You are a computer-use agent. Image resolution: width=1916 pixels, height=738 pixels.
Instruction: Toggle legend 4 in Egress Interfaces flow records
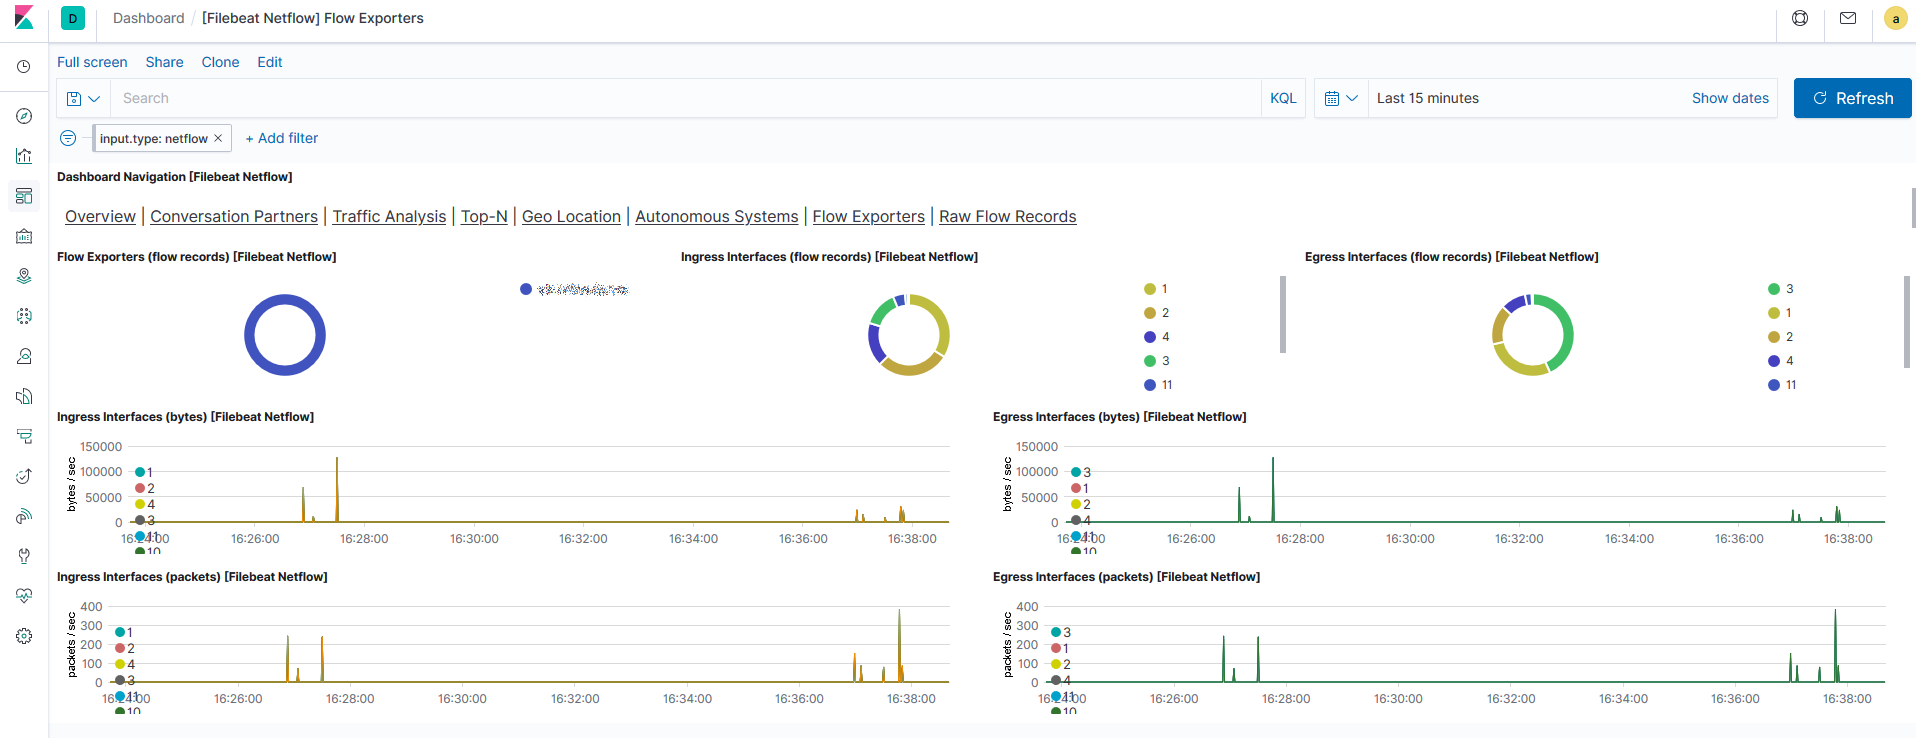pyautogui.click(x=1781, y=361)
